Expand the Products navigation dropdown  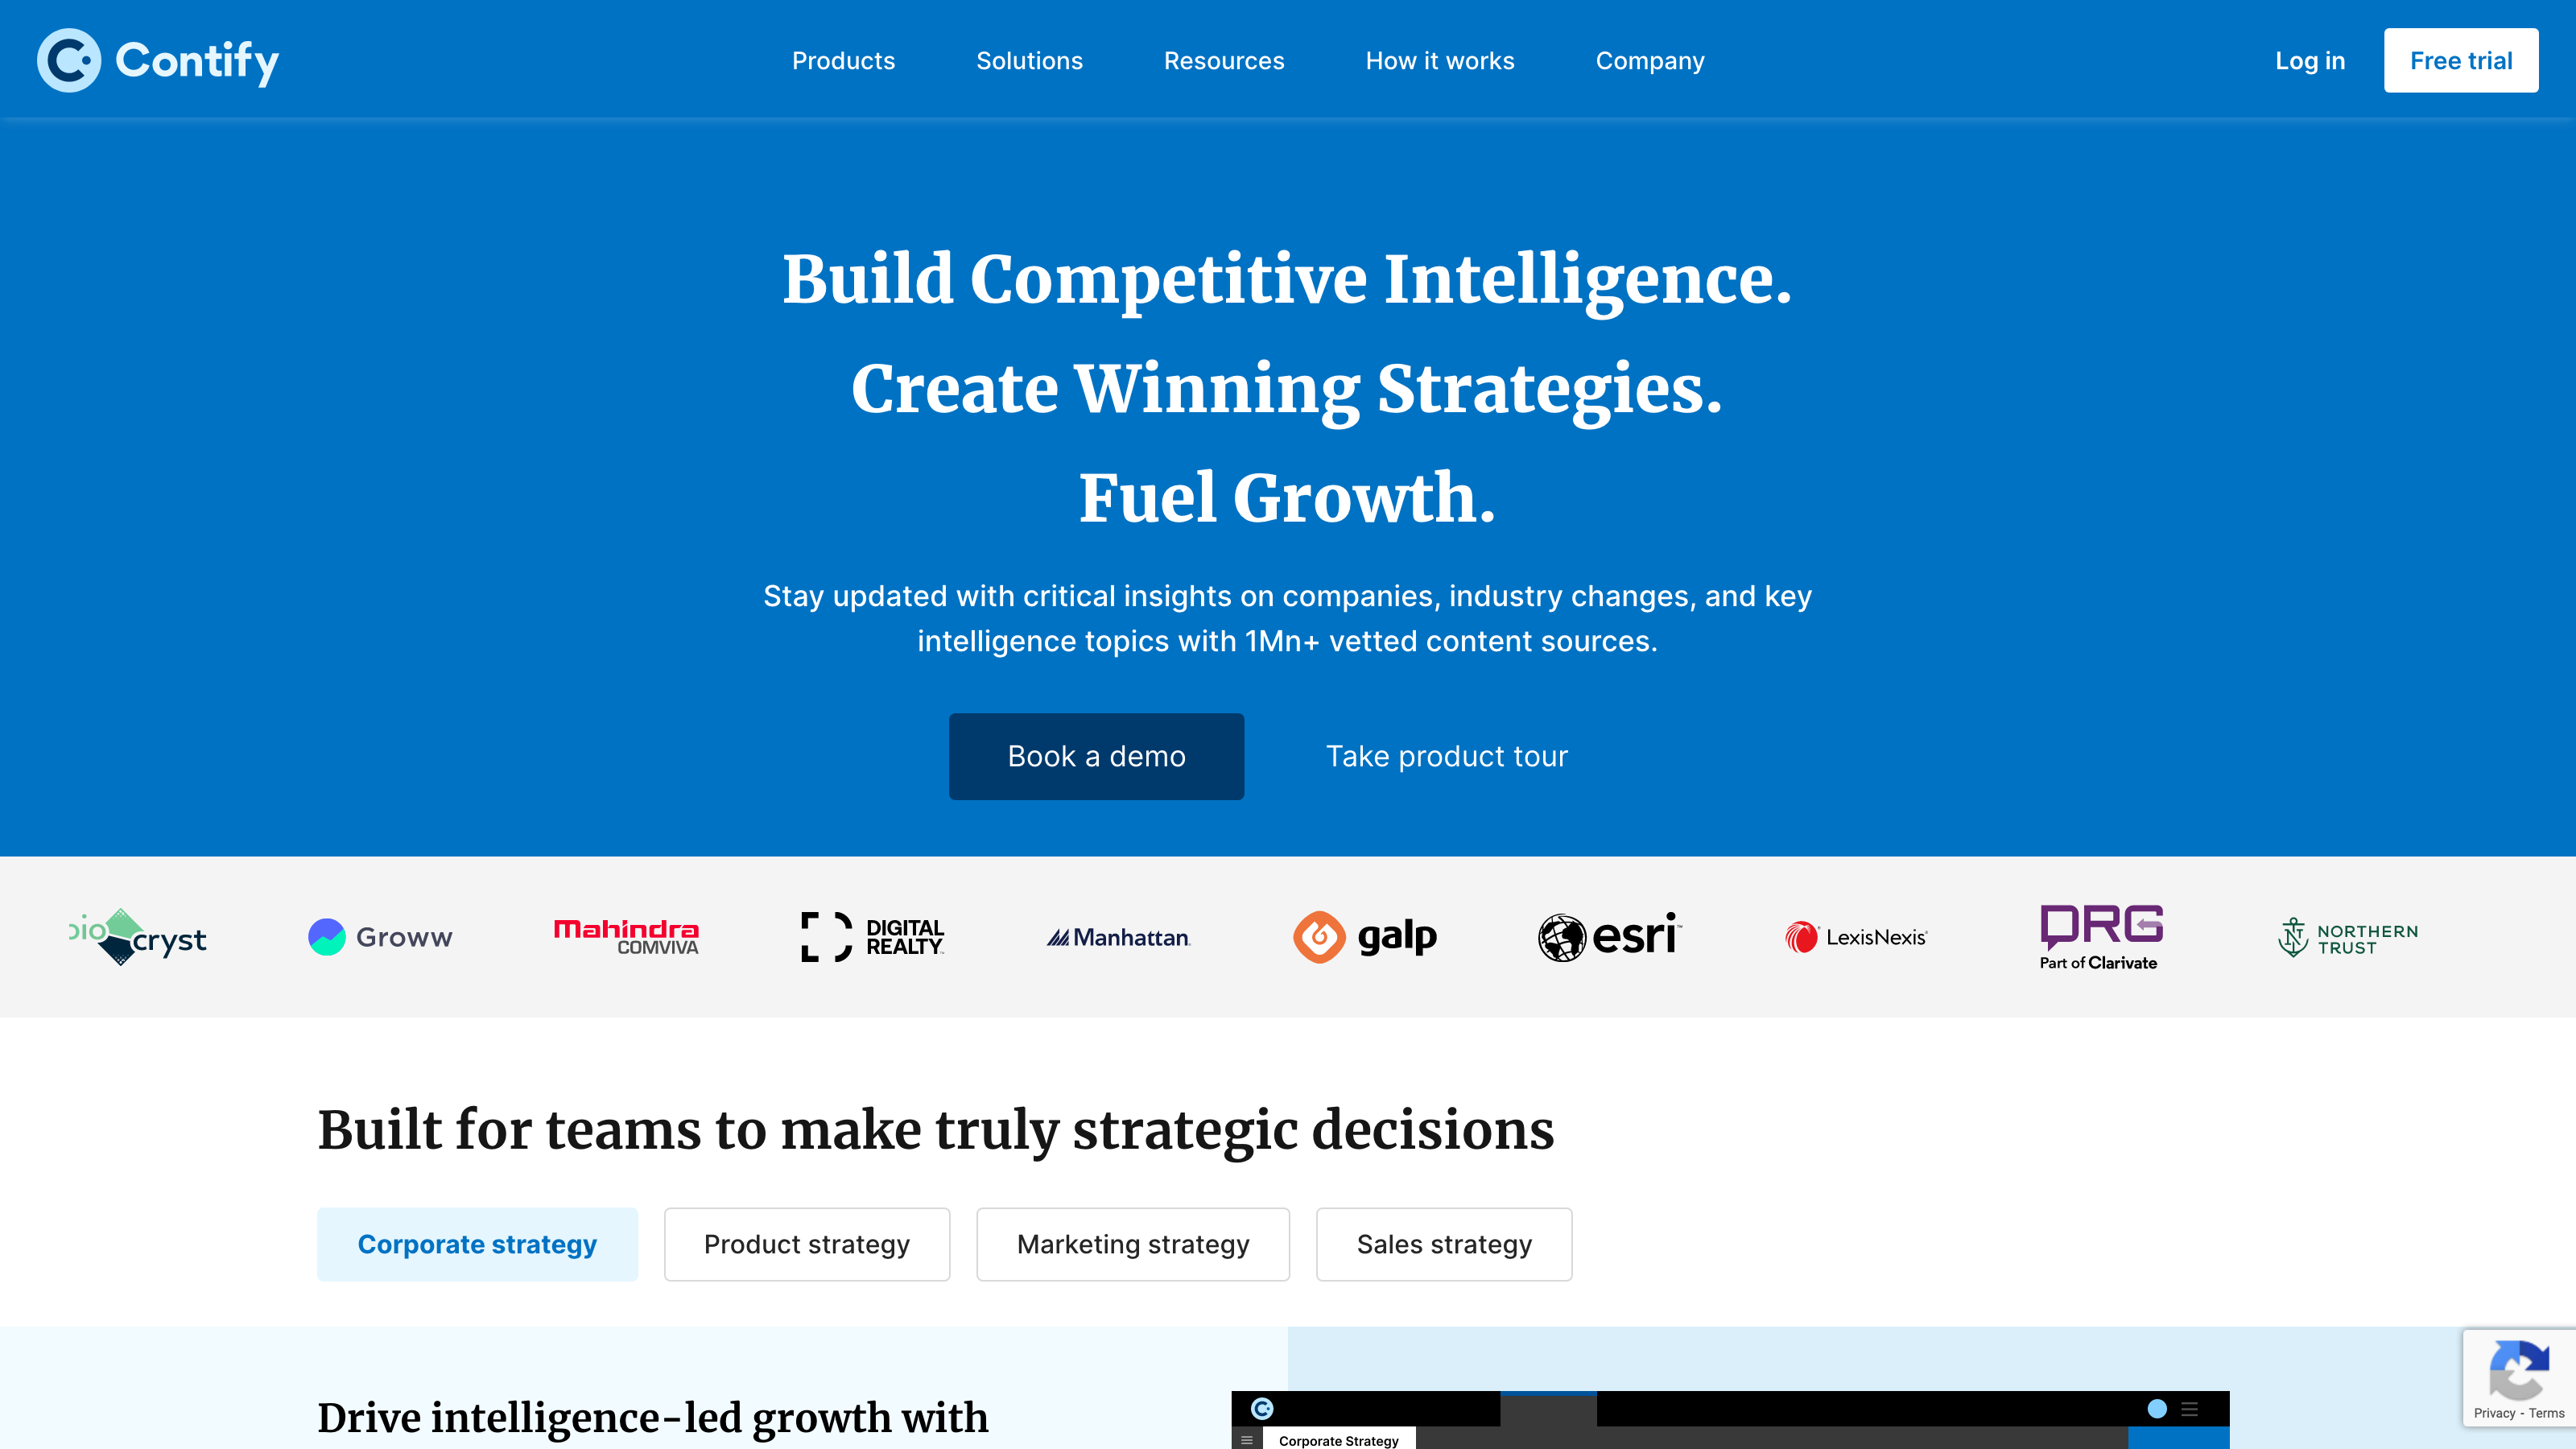[x=844, y=59]
